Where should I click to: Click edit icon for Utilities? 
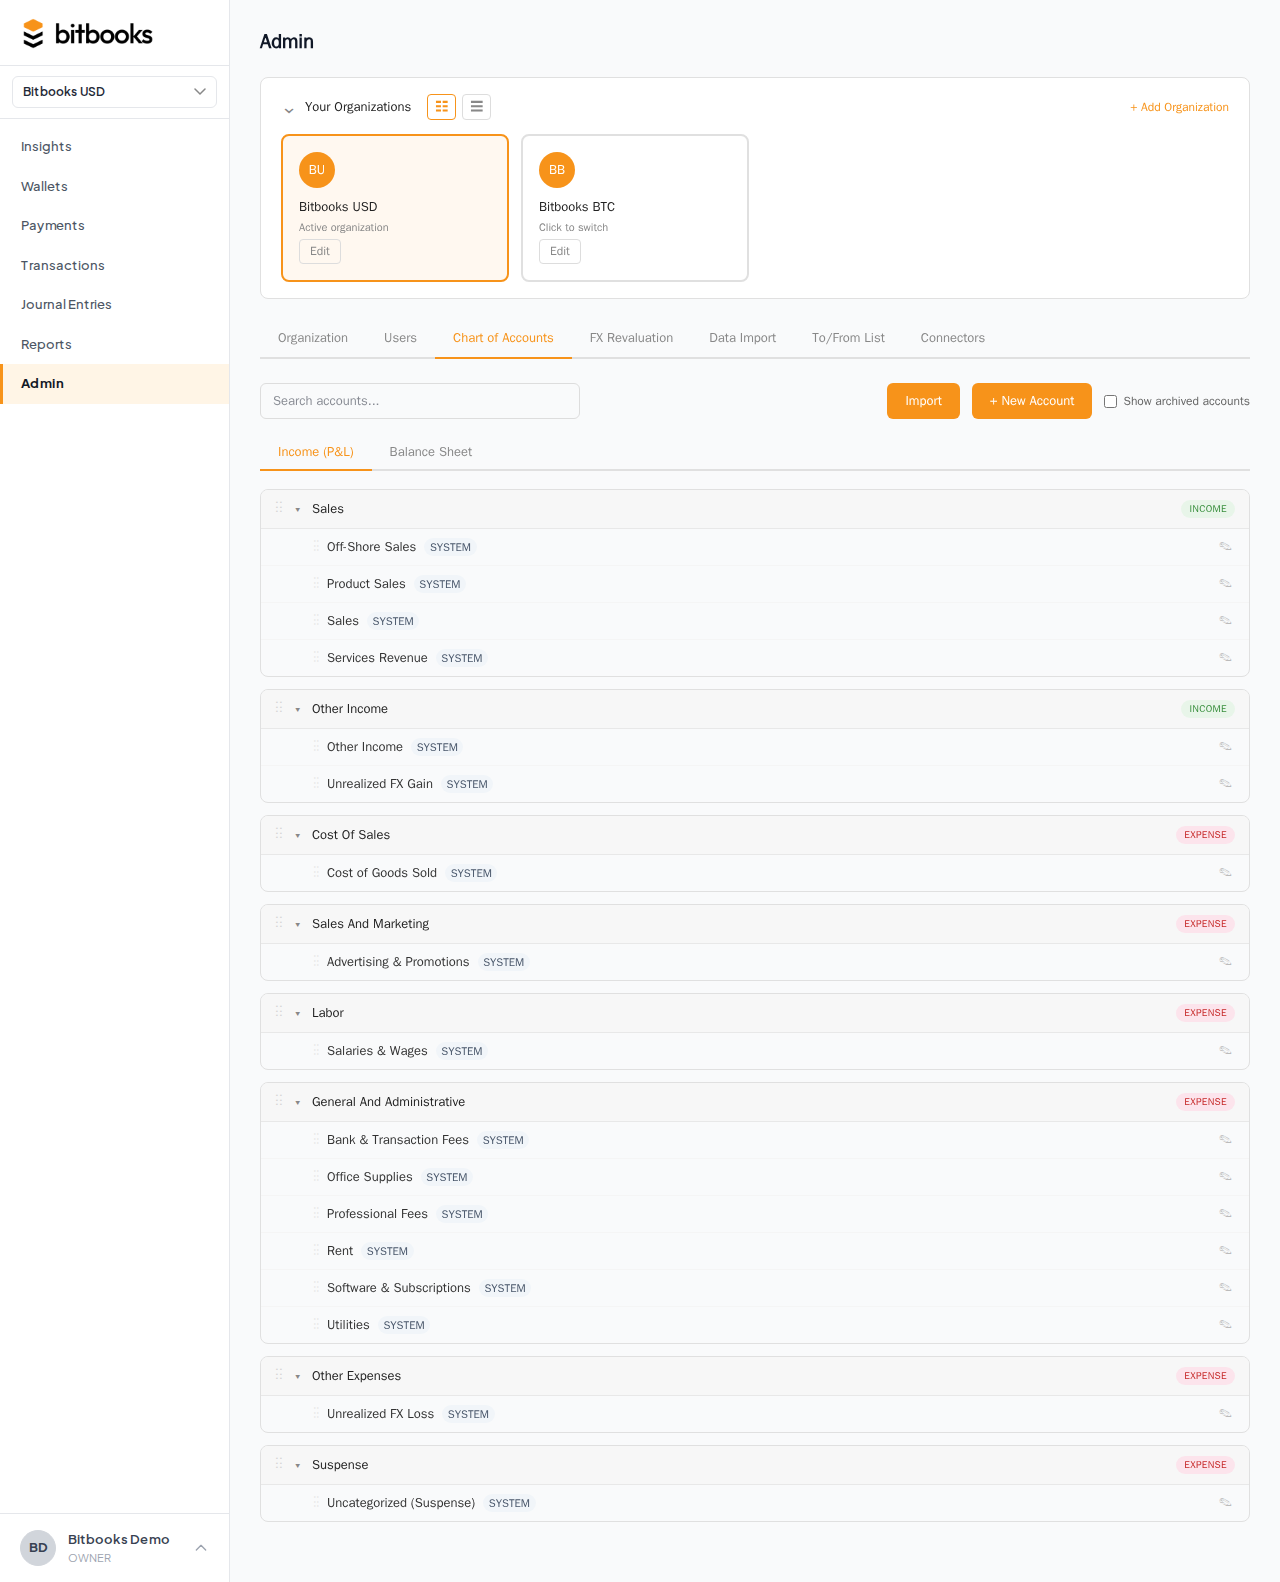coord(1225,1324)
